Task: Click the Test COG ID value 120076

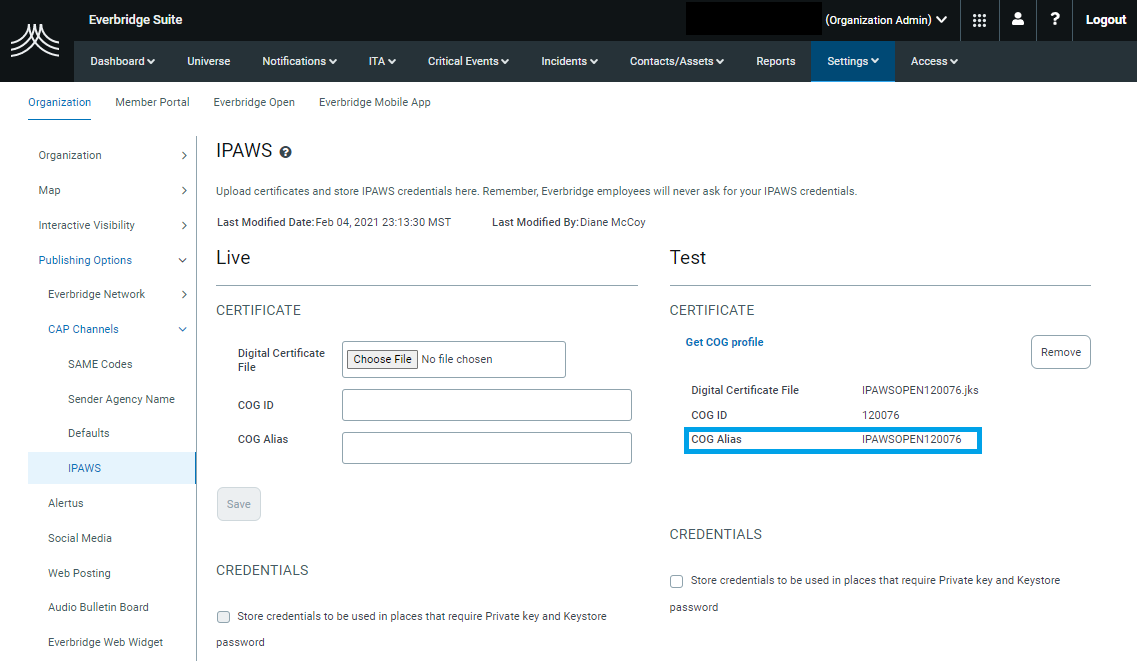Action: (880, 415)
